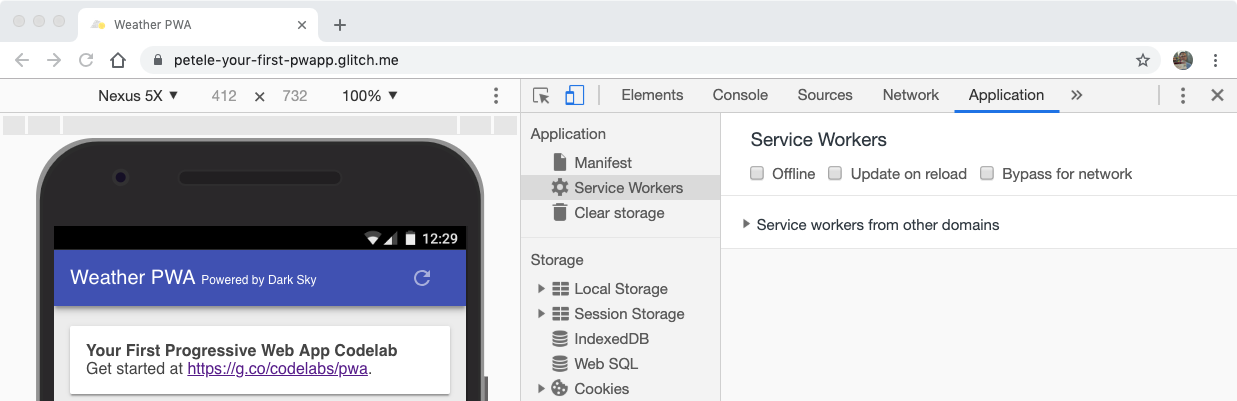Click the refresh icon in Weather PWA header
This screenshot has width=1237, height=401.
[422, 278]
